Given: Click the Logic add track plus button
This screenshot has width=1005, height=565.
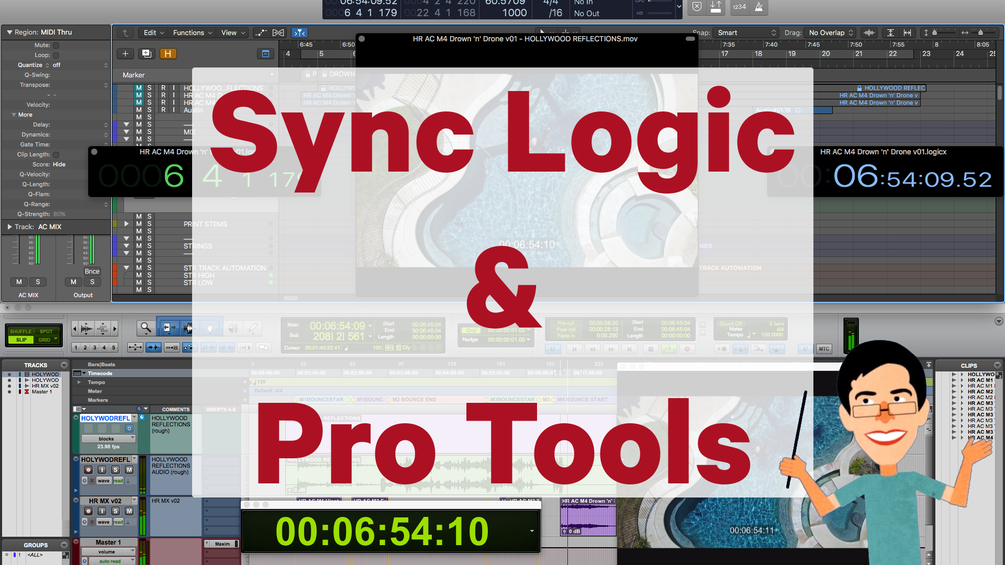Looking at the screenshot, I should (x=125, y=54).
